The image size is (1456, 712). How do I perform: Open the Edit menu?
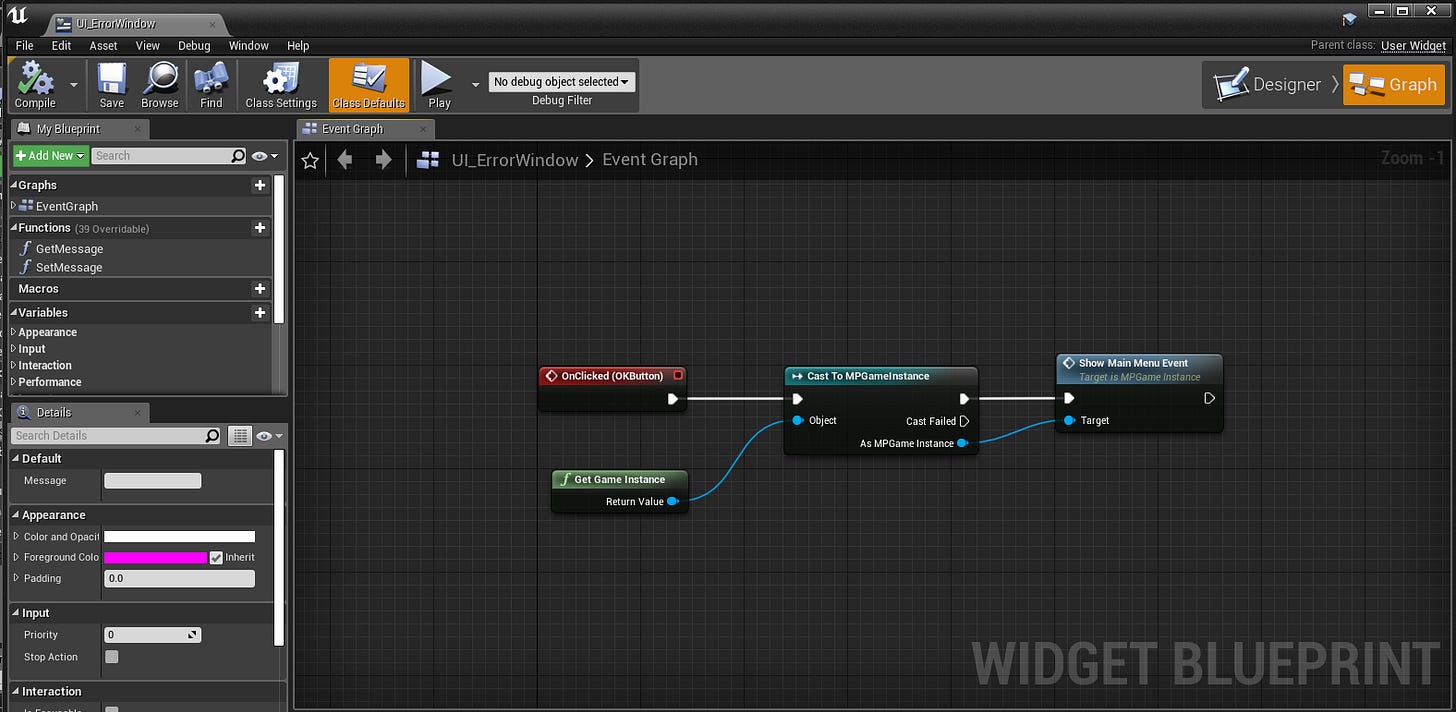coord(61,46)
